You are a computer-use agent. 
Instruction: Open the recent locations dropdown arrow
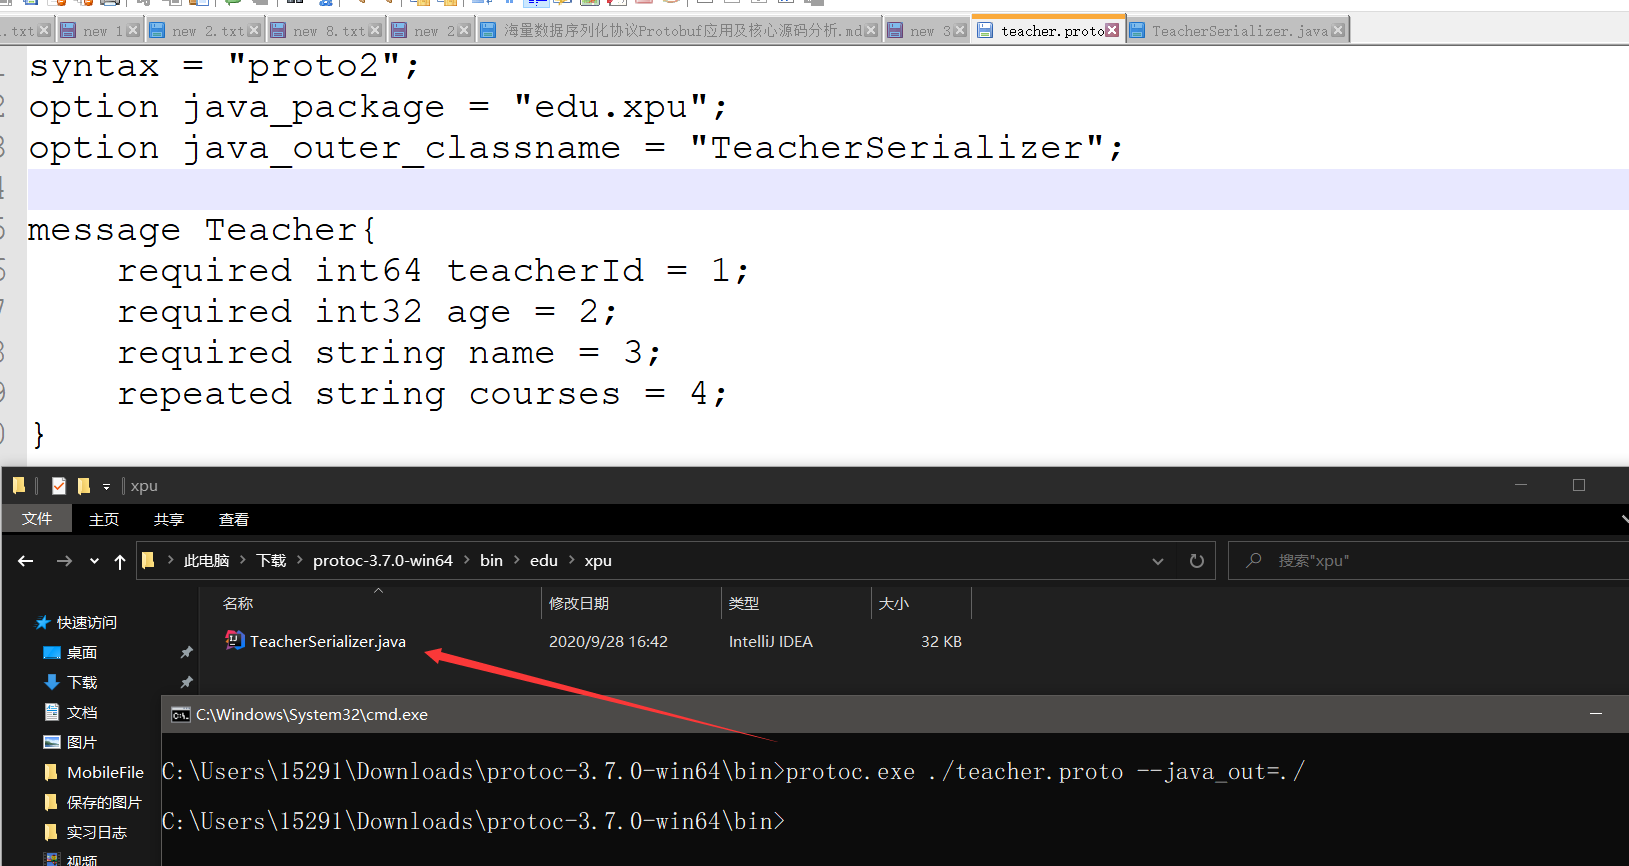click(94, 561)
